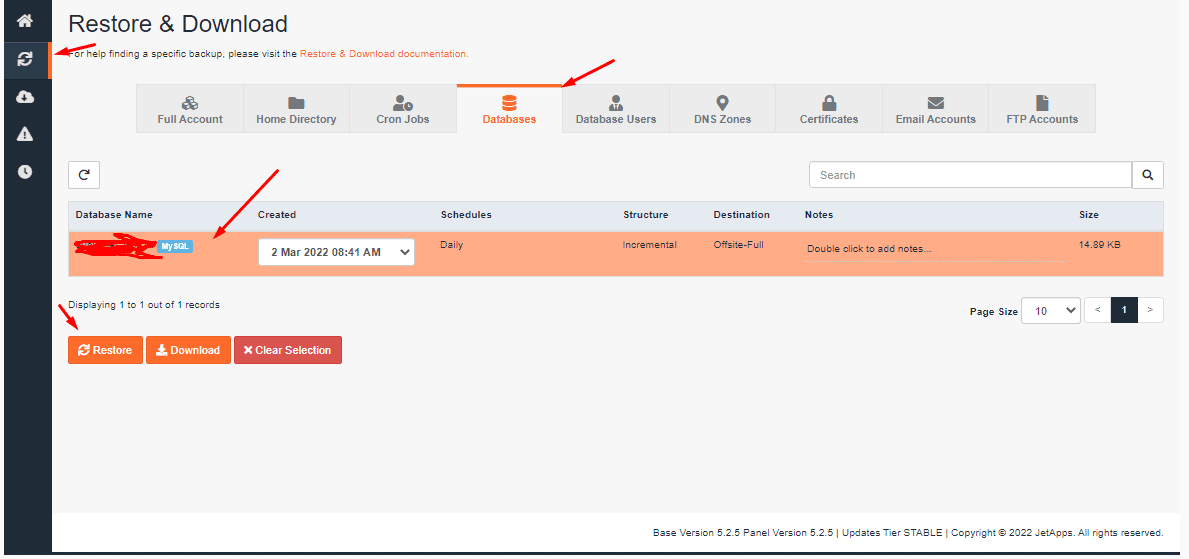
Task: Open the home dashboard icon in sidebar
Action: pyautogui.click(x=25, y=21)
